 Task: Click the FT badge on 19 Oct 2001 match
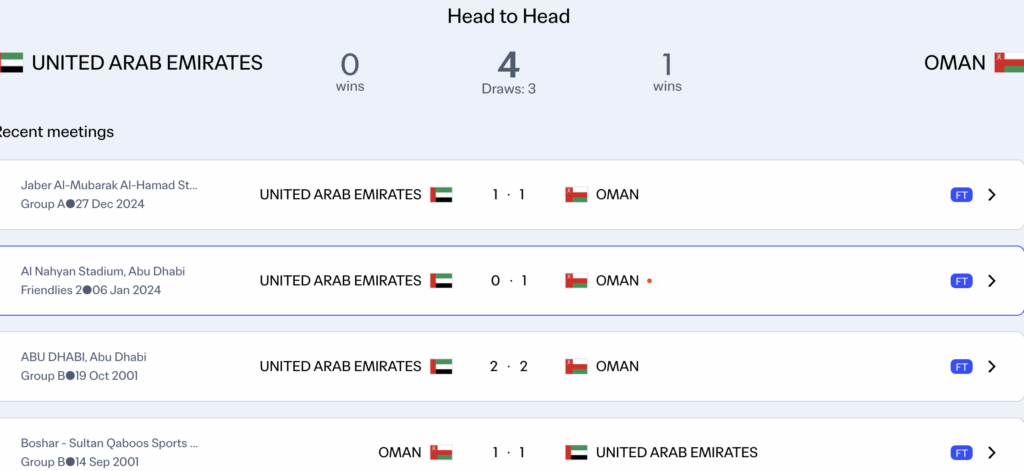(x=961, y=367)
